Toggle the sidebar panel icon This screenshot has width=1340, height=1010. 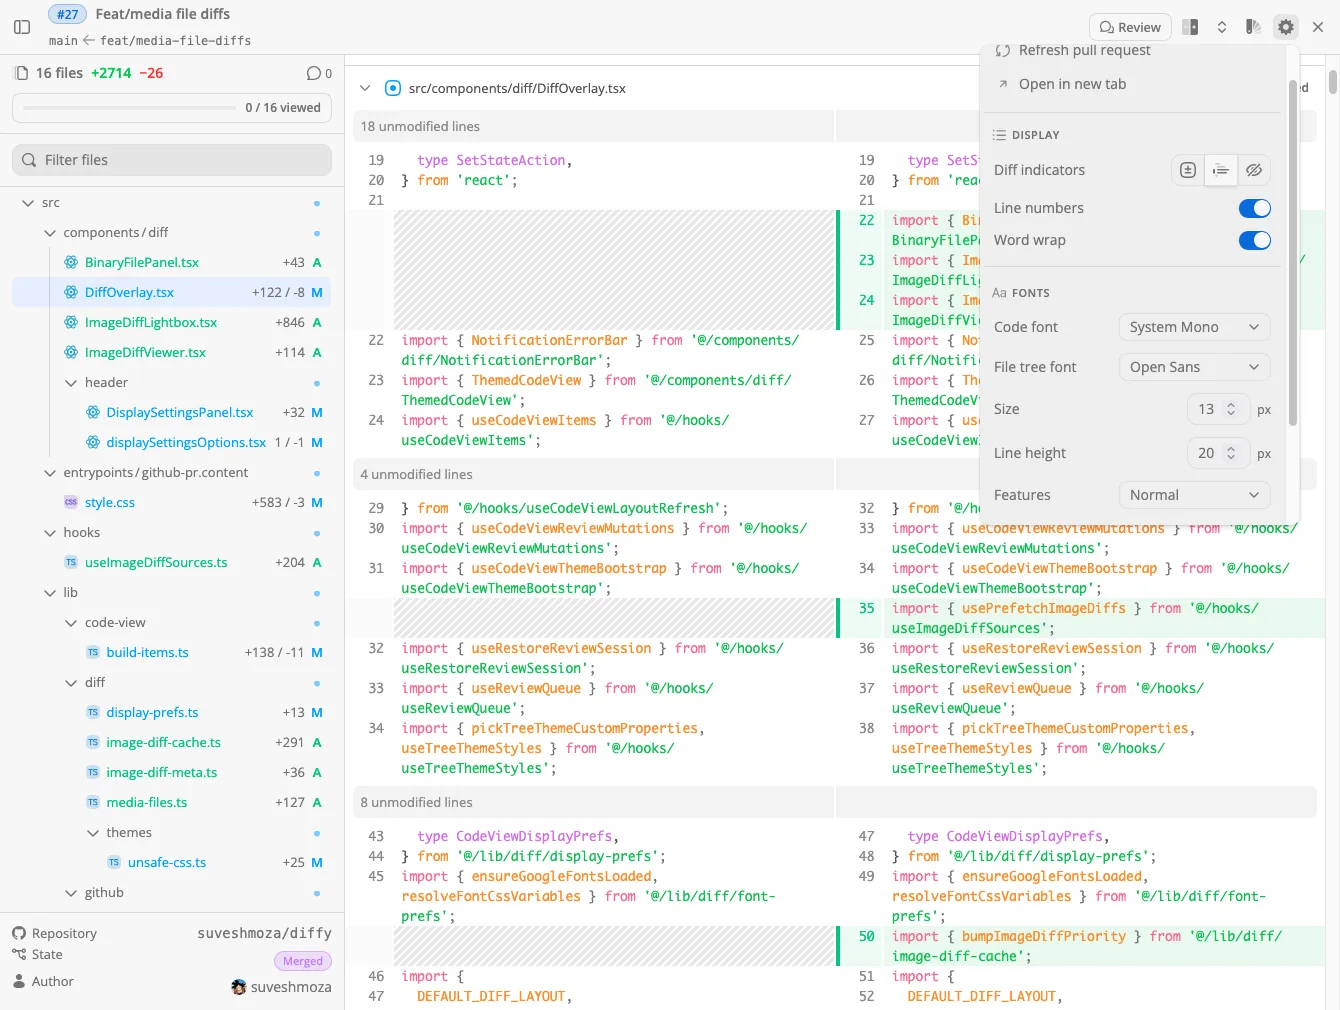click(22, 27)
